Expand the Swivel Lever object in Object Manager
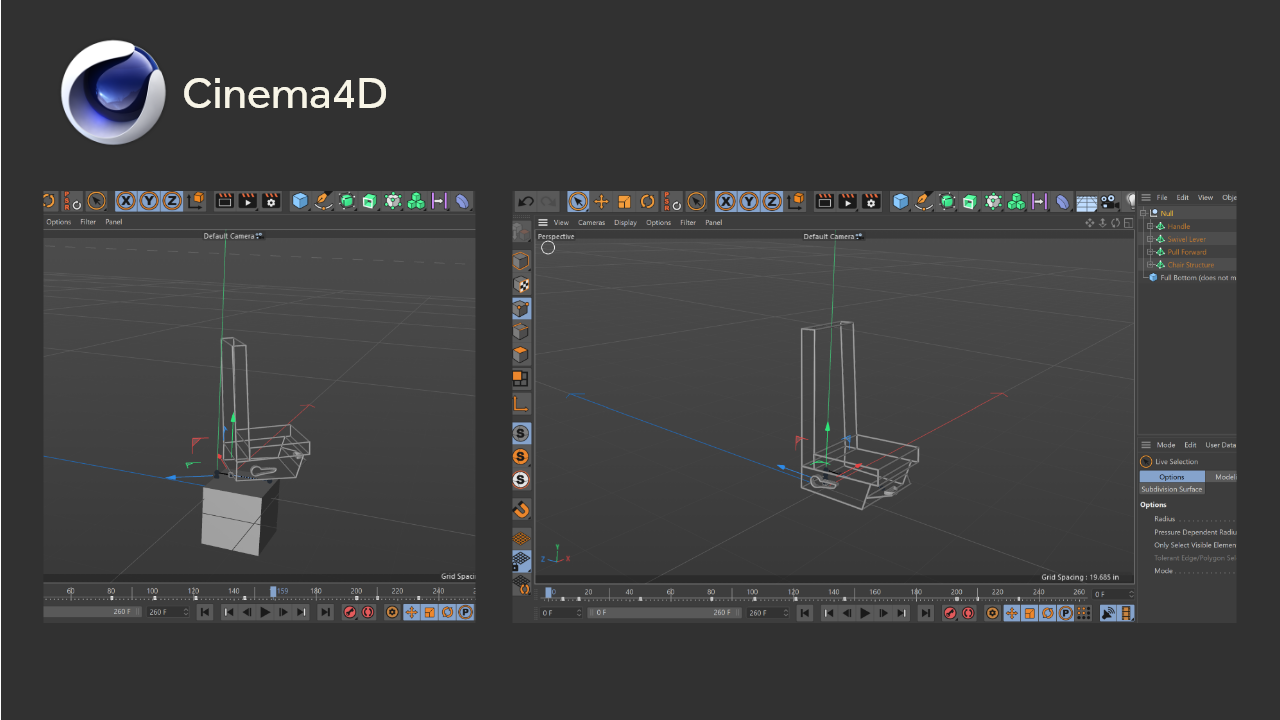The width and height of the screenshot is (1280, 720). point(1150,240)
